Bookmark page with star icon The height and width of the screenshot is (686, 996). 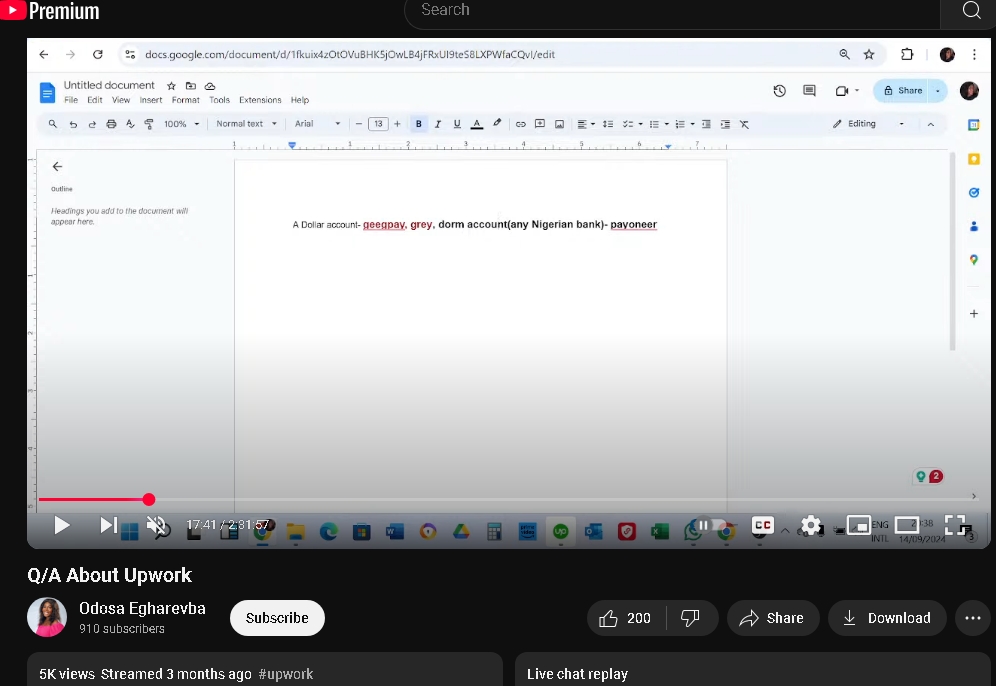point(869,55)
